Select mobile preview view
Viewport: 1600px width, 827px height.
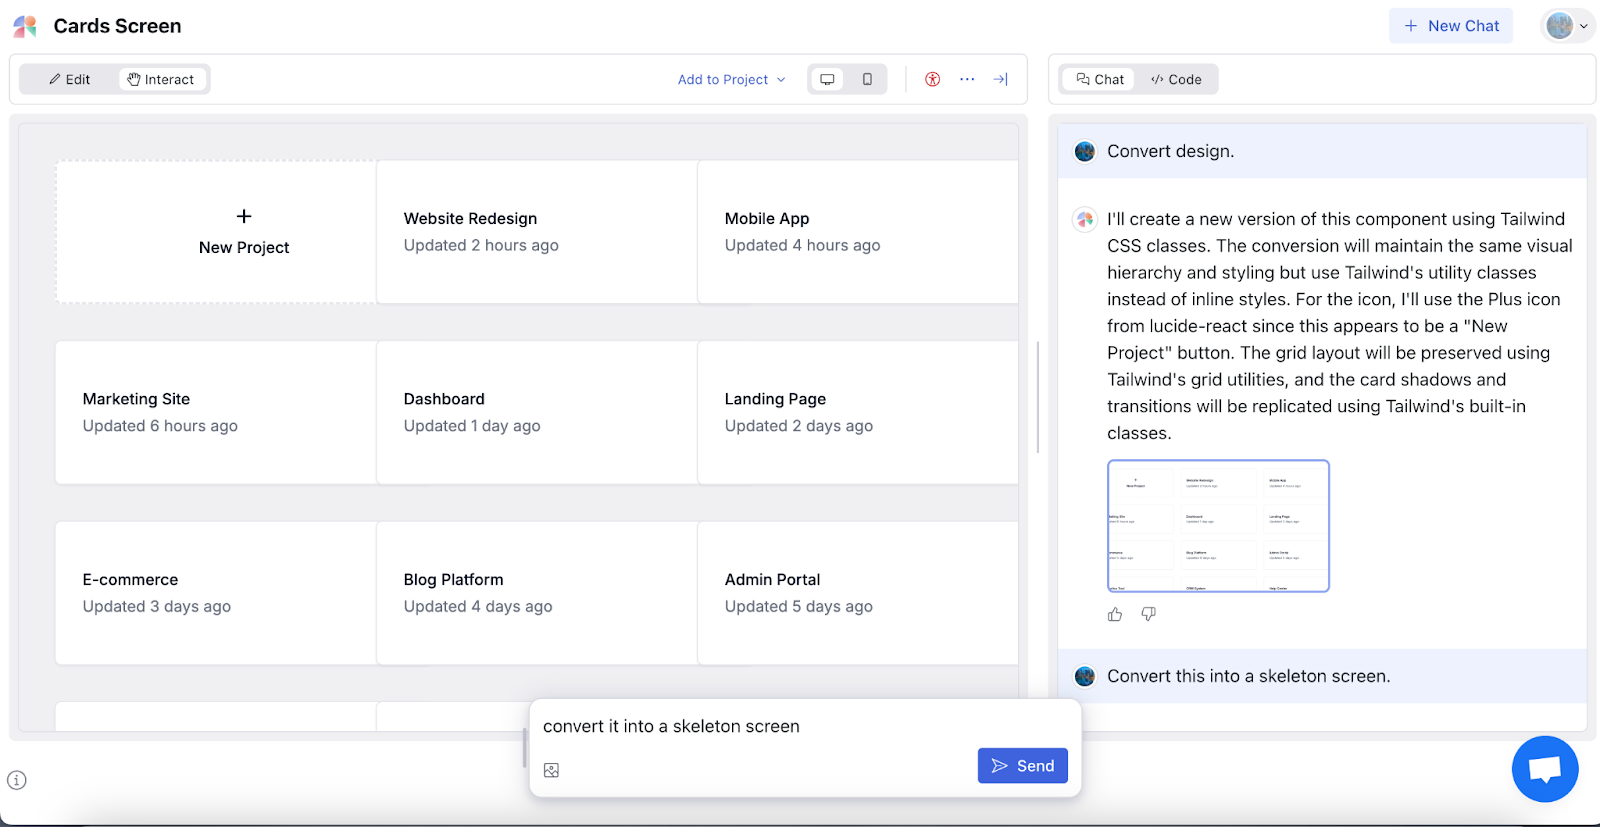[867, 80]
